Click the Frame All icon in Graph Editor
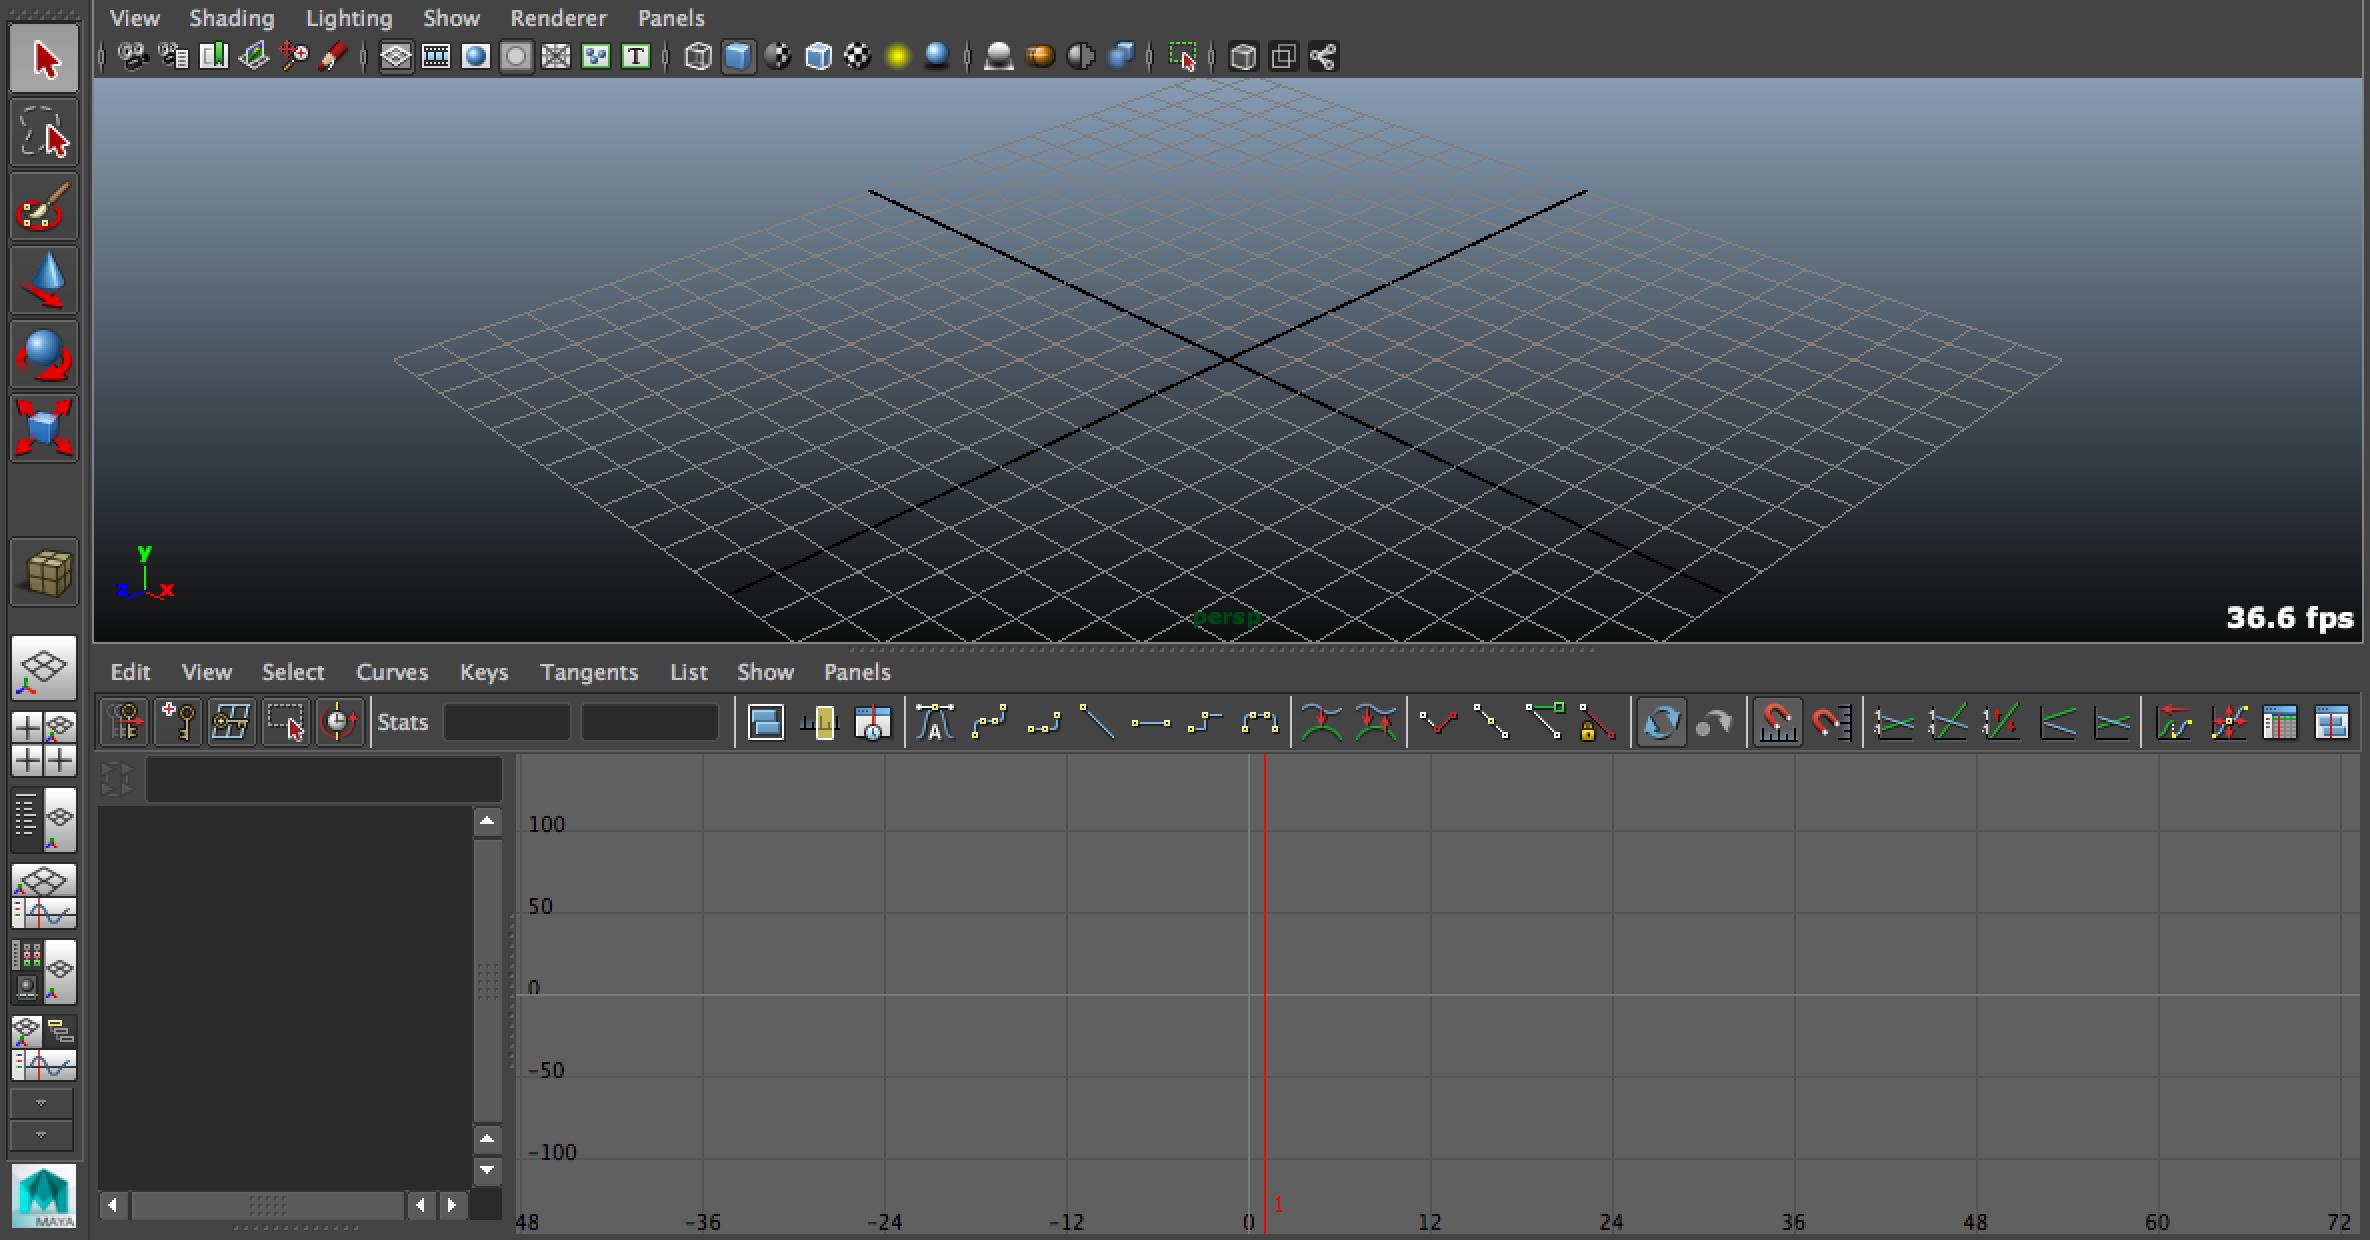Image resolution: width=2370 pixels, height=1240 pixels. 765,722
